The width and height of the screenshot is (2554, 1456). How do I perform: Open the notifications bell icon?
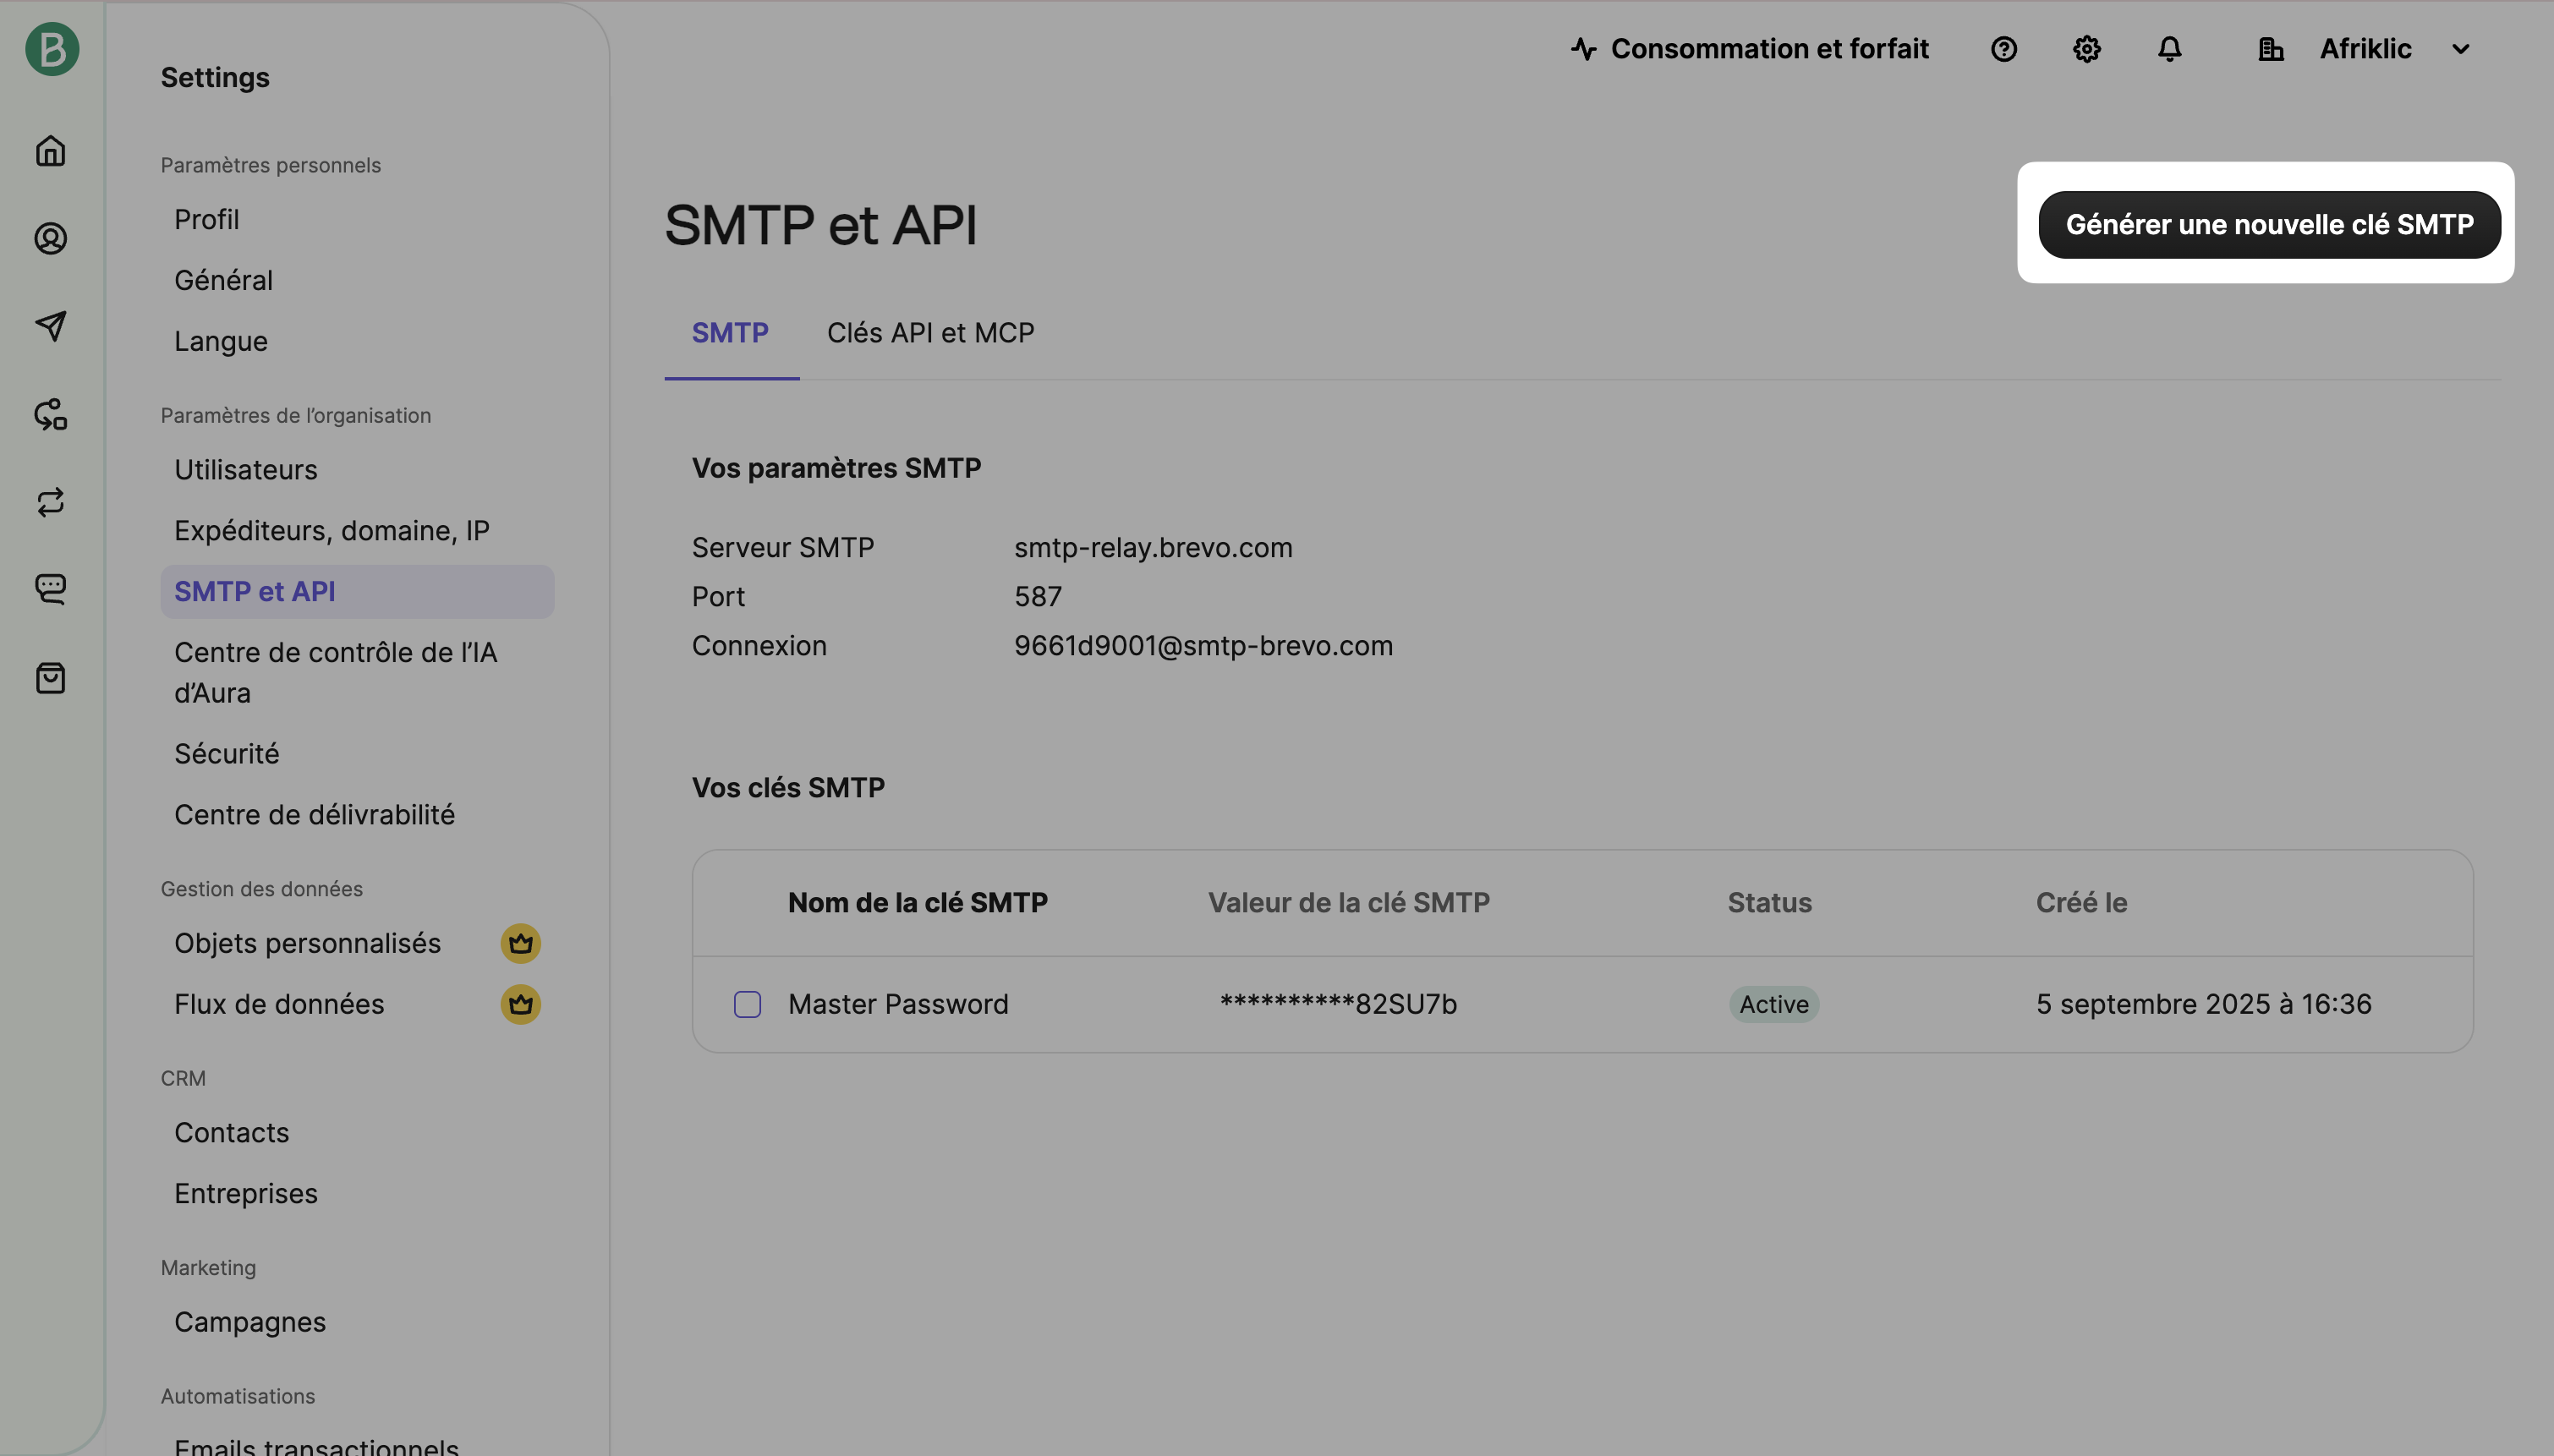tap(2169, 49)
